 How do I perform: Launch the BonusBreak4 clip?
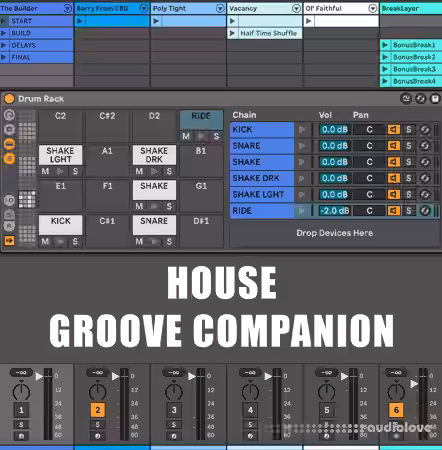(385, 81)
